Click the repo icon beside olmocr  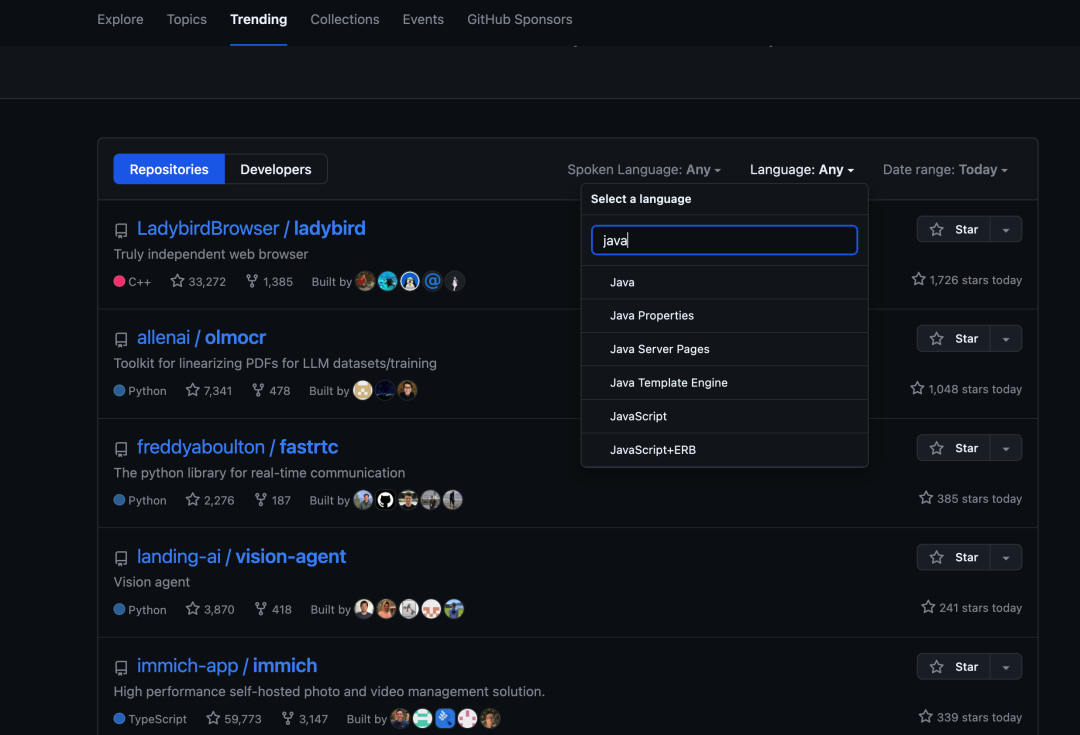(121, 340)
